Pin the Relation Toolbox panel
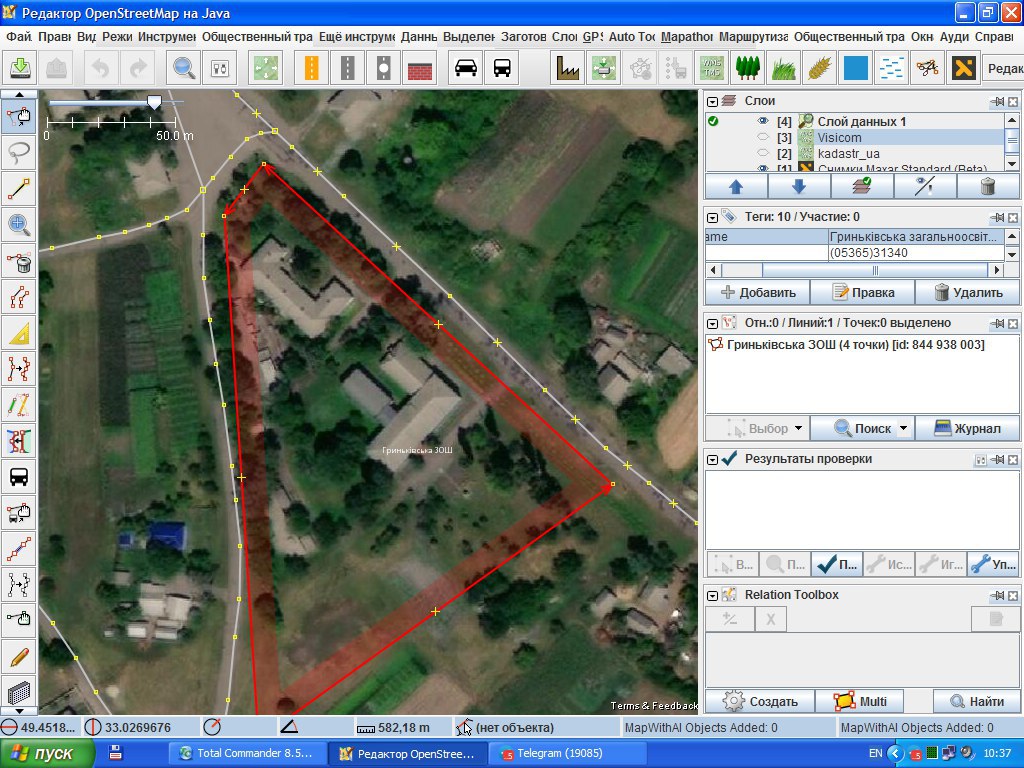The width and height of the screenshot is (1024, 768). [997, 596]
